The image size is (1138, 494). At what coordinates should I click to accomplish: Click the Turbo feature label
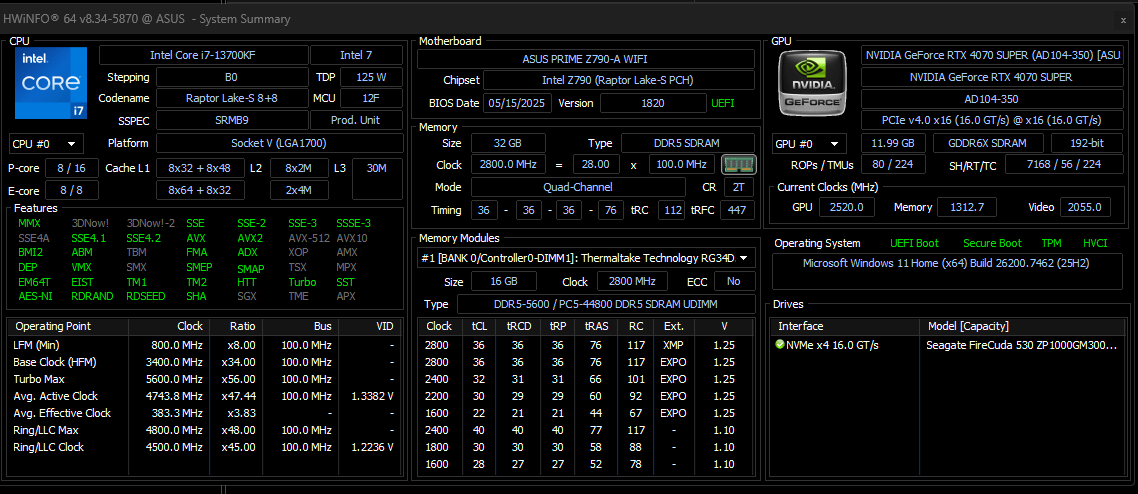(x=302, y=282)
